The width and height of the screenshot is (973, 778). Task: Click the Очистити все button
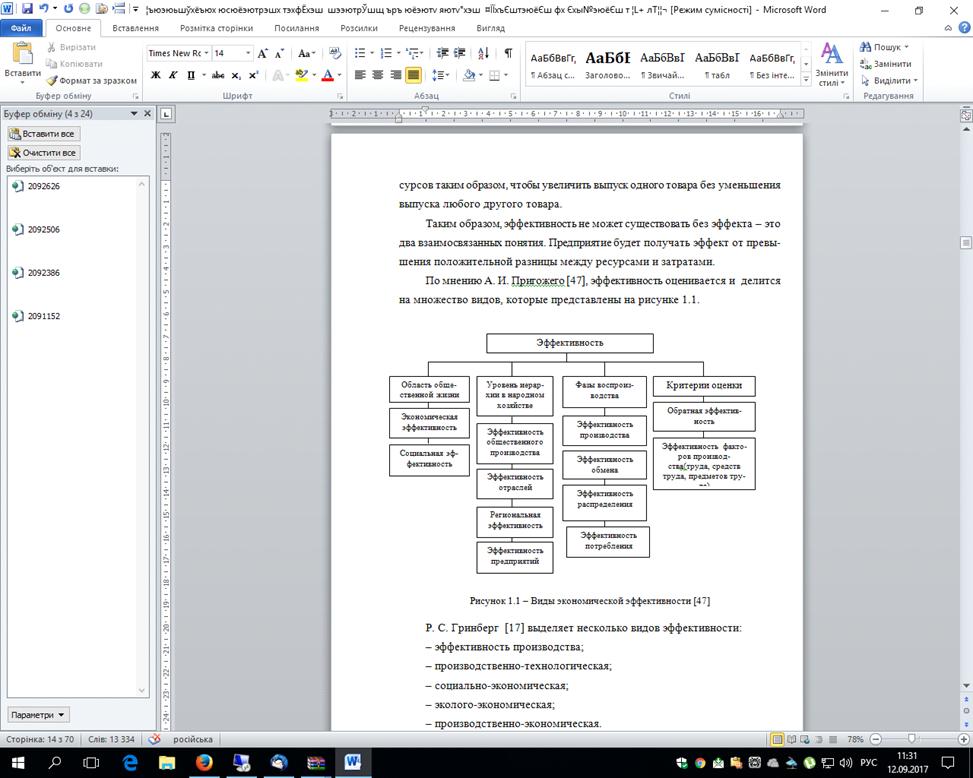coord(43,153)
